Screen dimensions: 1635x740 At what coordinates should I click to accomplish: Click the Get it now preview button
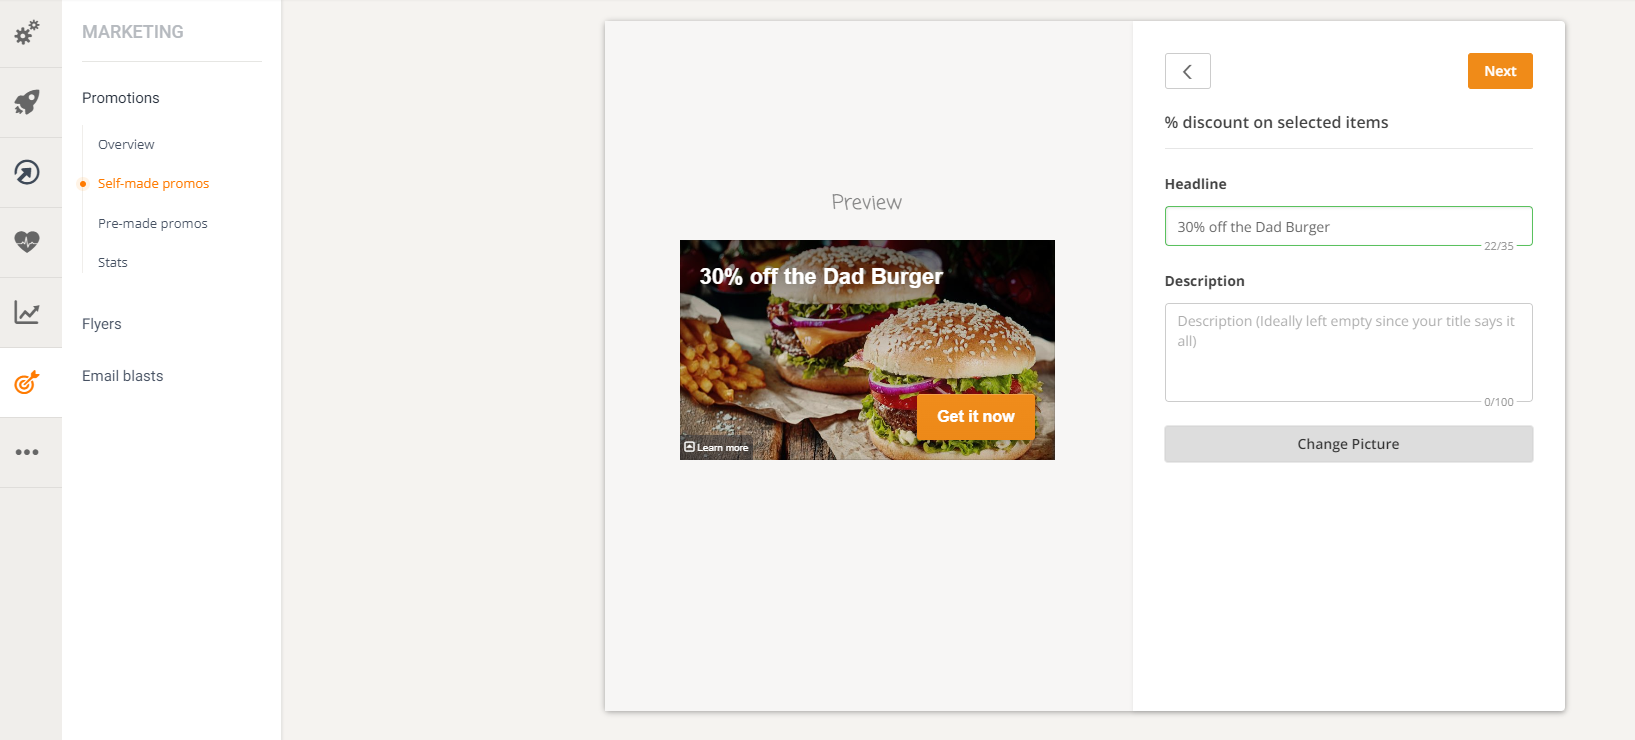coord(975,416)
